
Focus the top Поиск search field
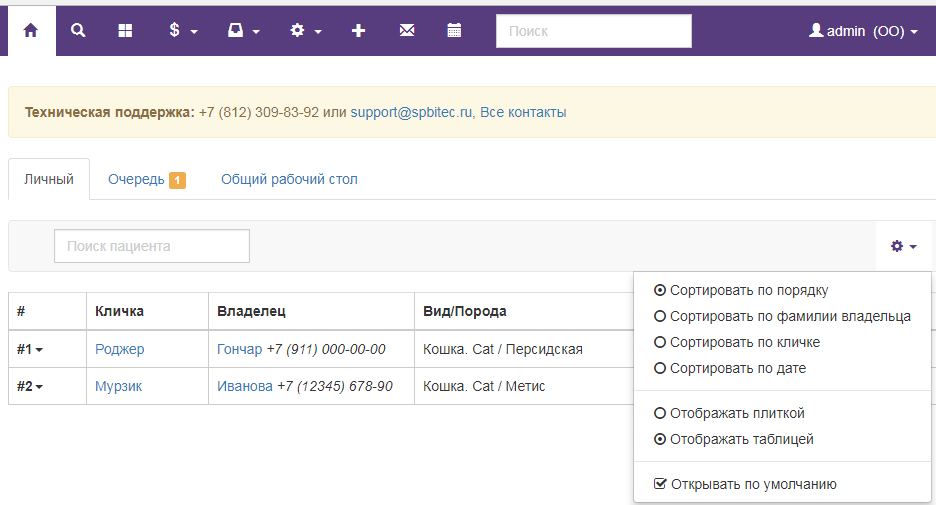pos(594,31)
